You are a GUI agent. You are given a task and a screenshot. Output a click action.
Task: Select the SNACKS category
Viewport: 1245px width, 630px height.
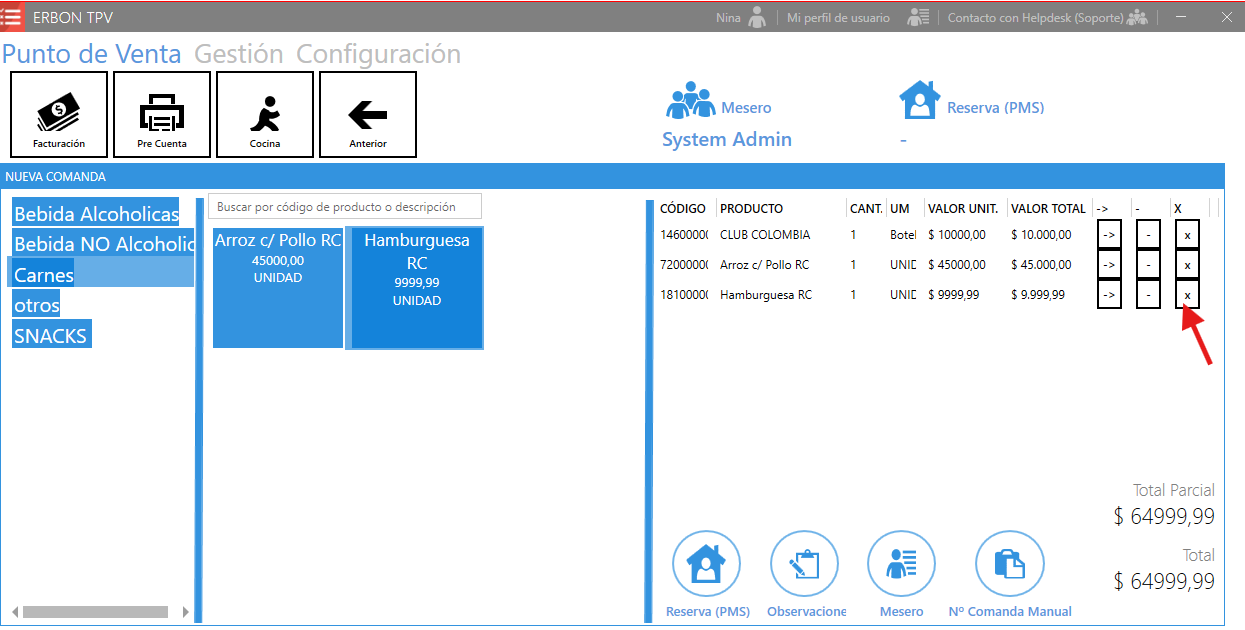51,336
